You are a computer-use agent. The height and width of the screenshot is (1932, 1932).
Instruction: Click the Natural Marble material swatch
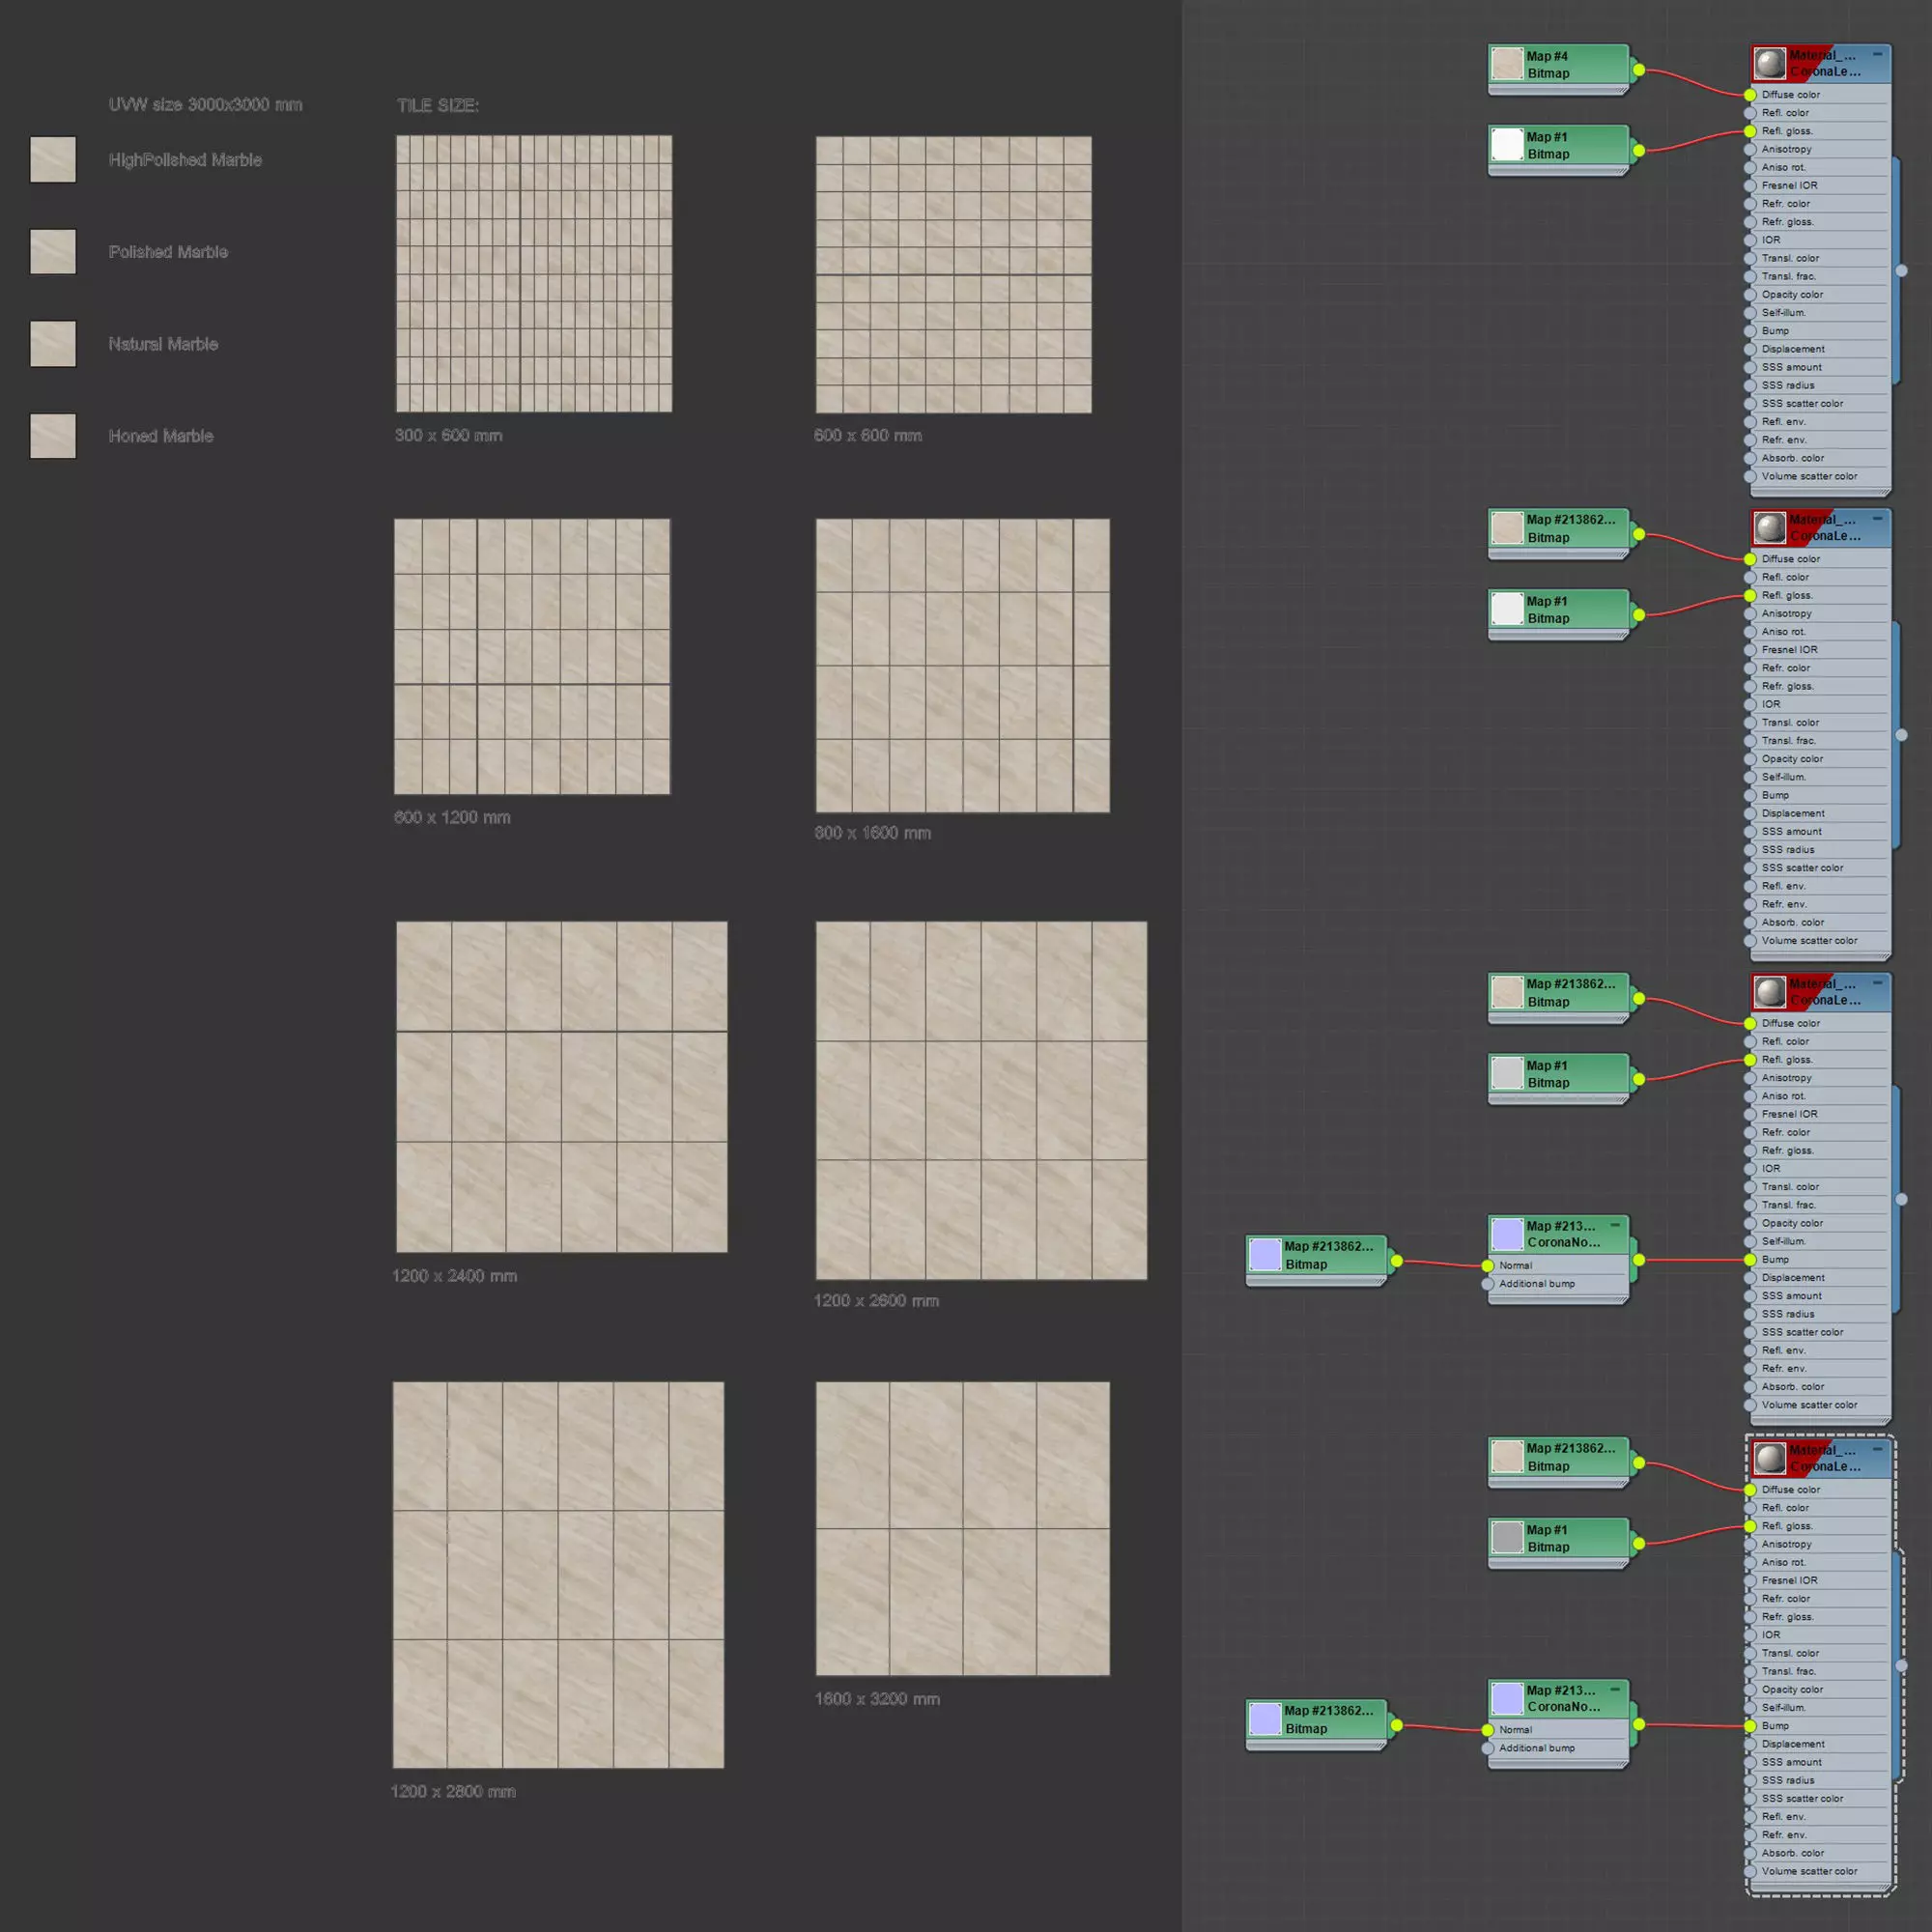pyautogui.click(x=53, y=344)
